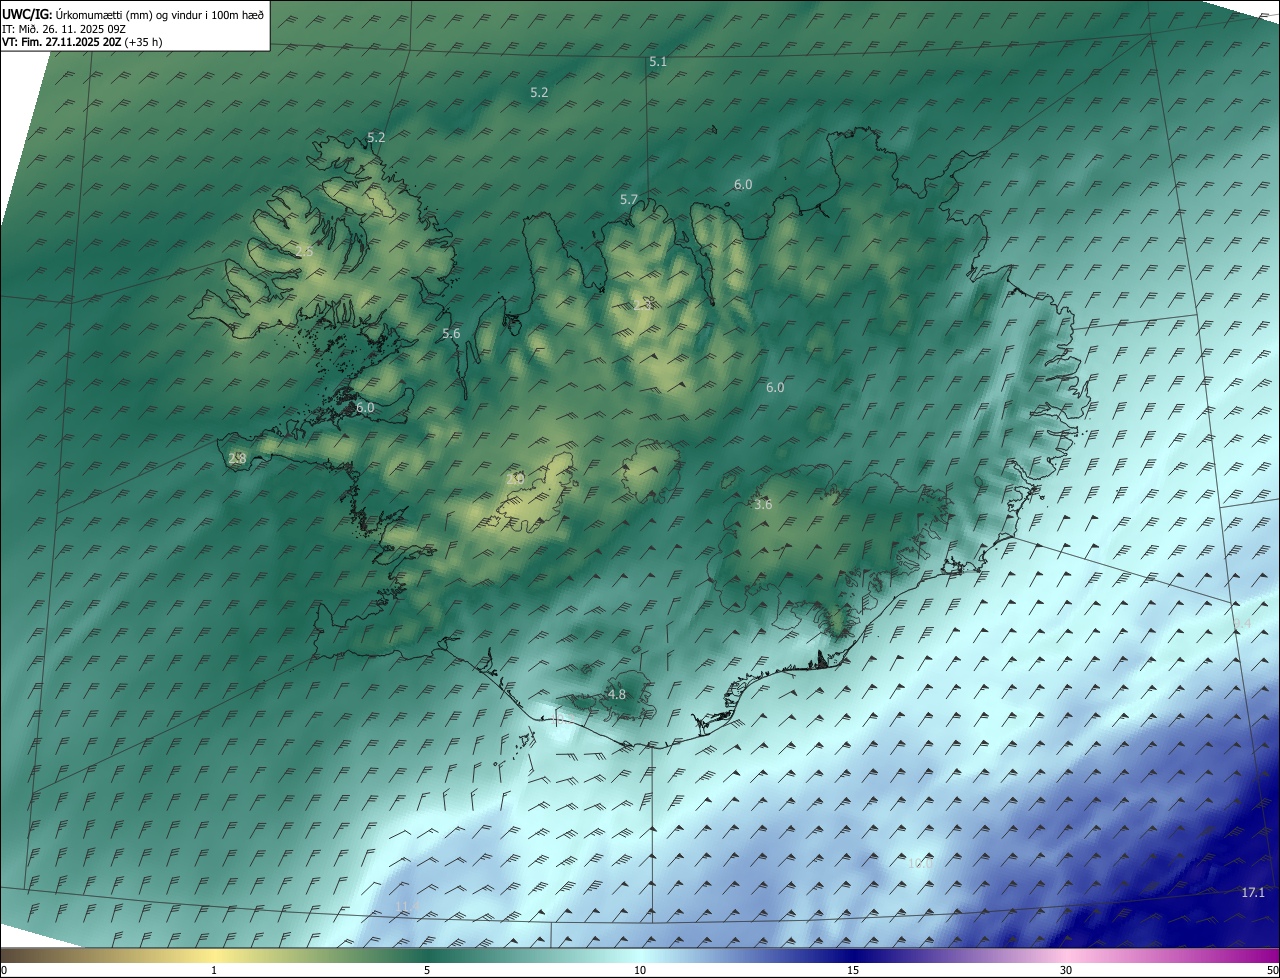
Task: Click the "5.6" map value label
Action: click(451, 334)
